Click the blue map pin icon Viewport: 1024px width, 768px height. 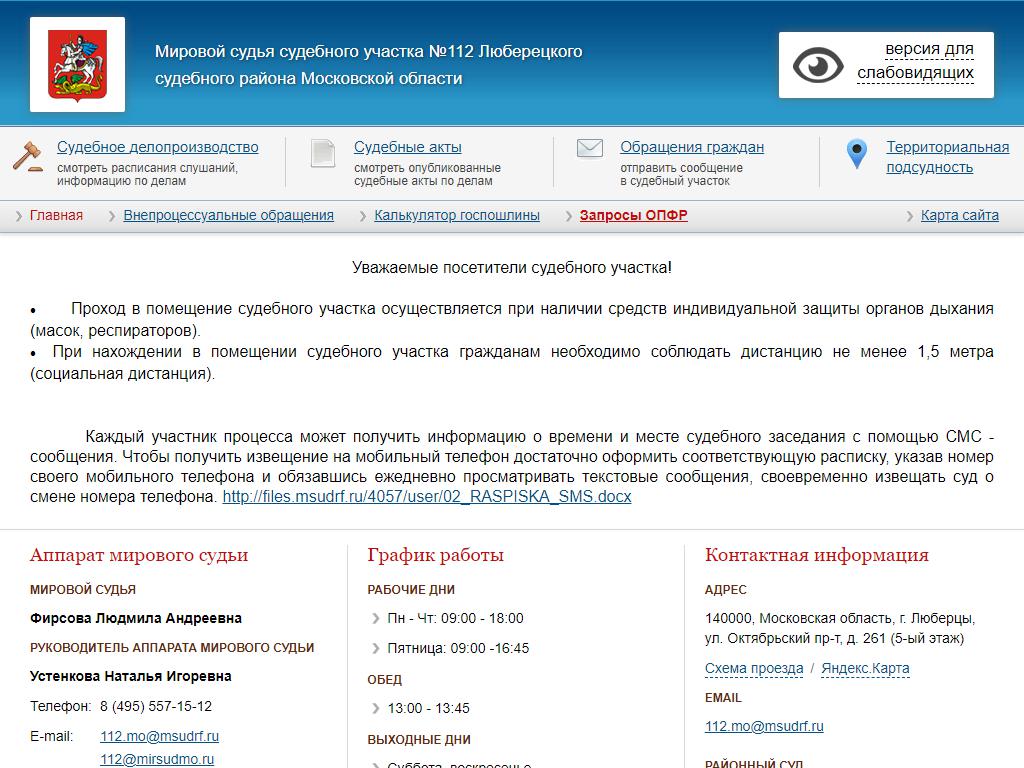point(856,154)
